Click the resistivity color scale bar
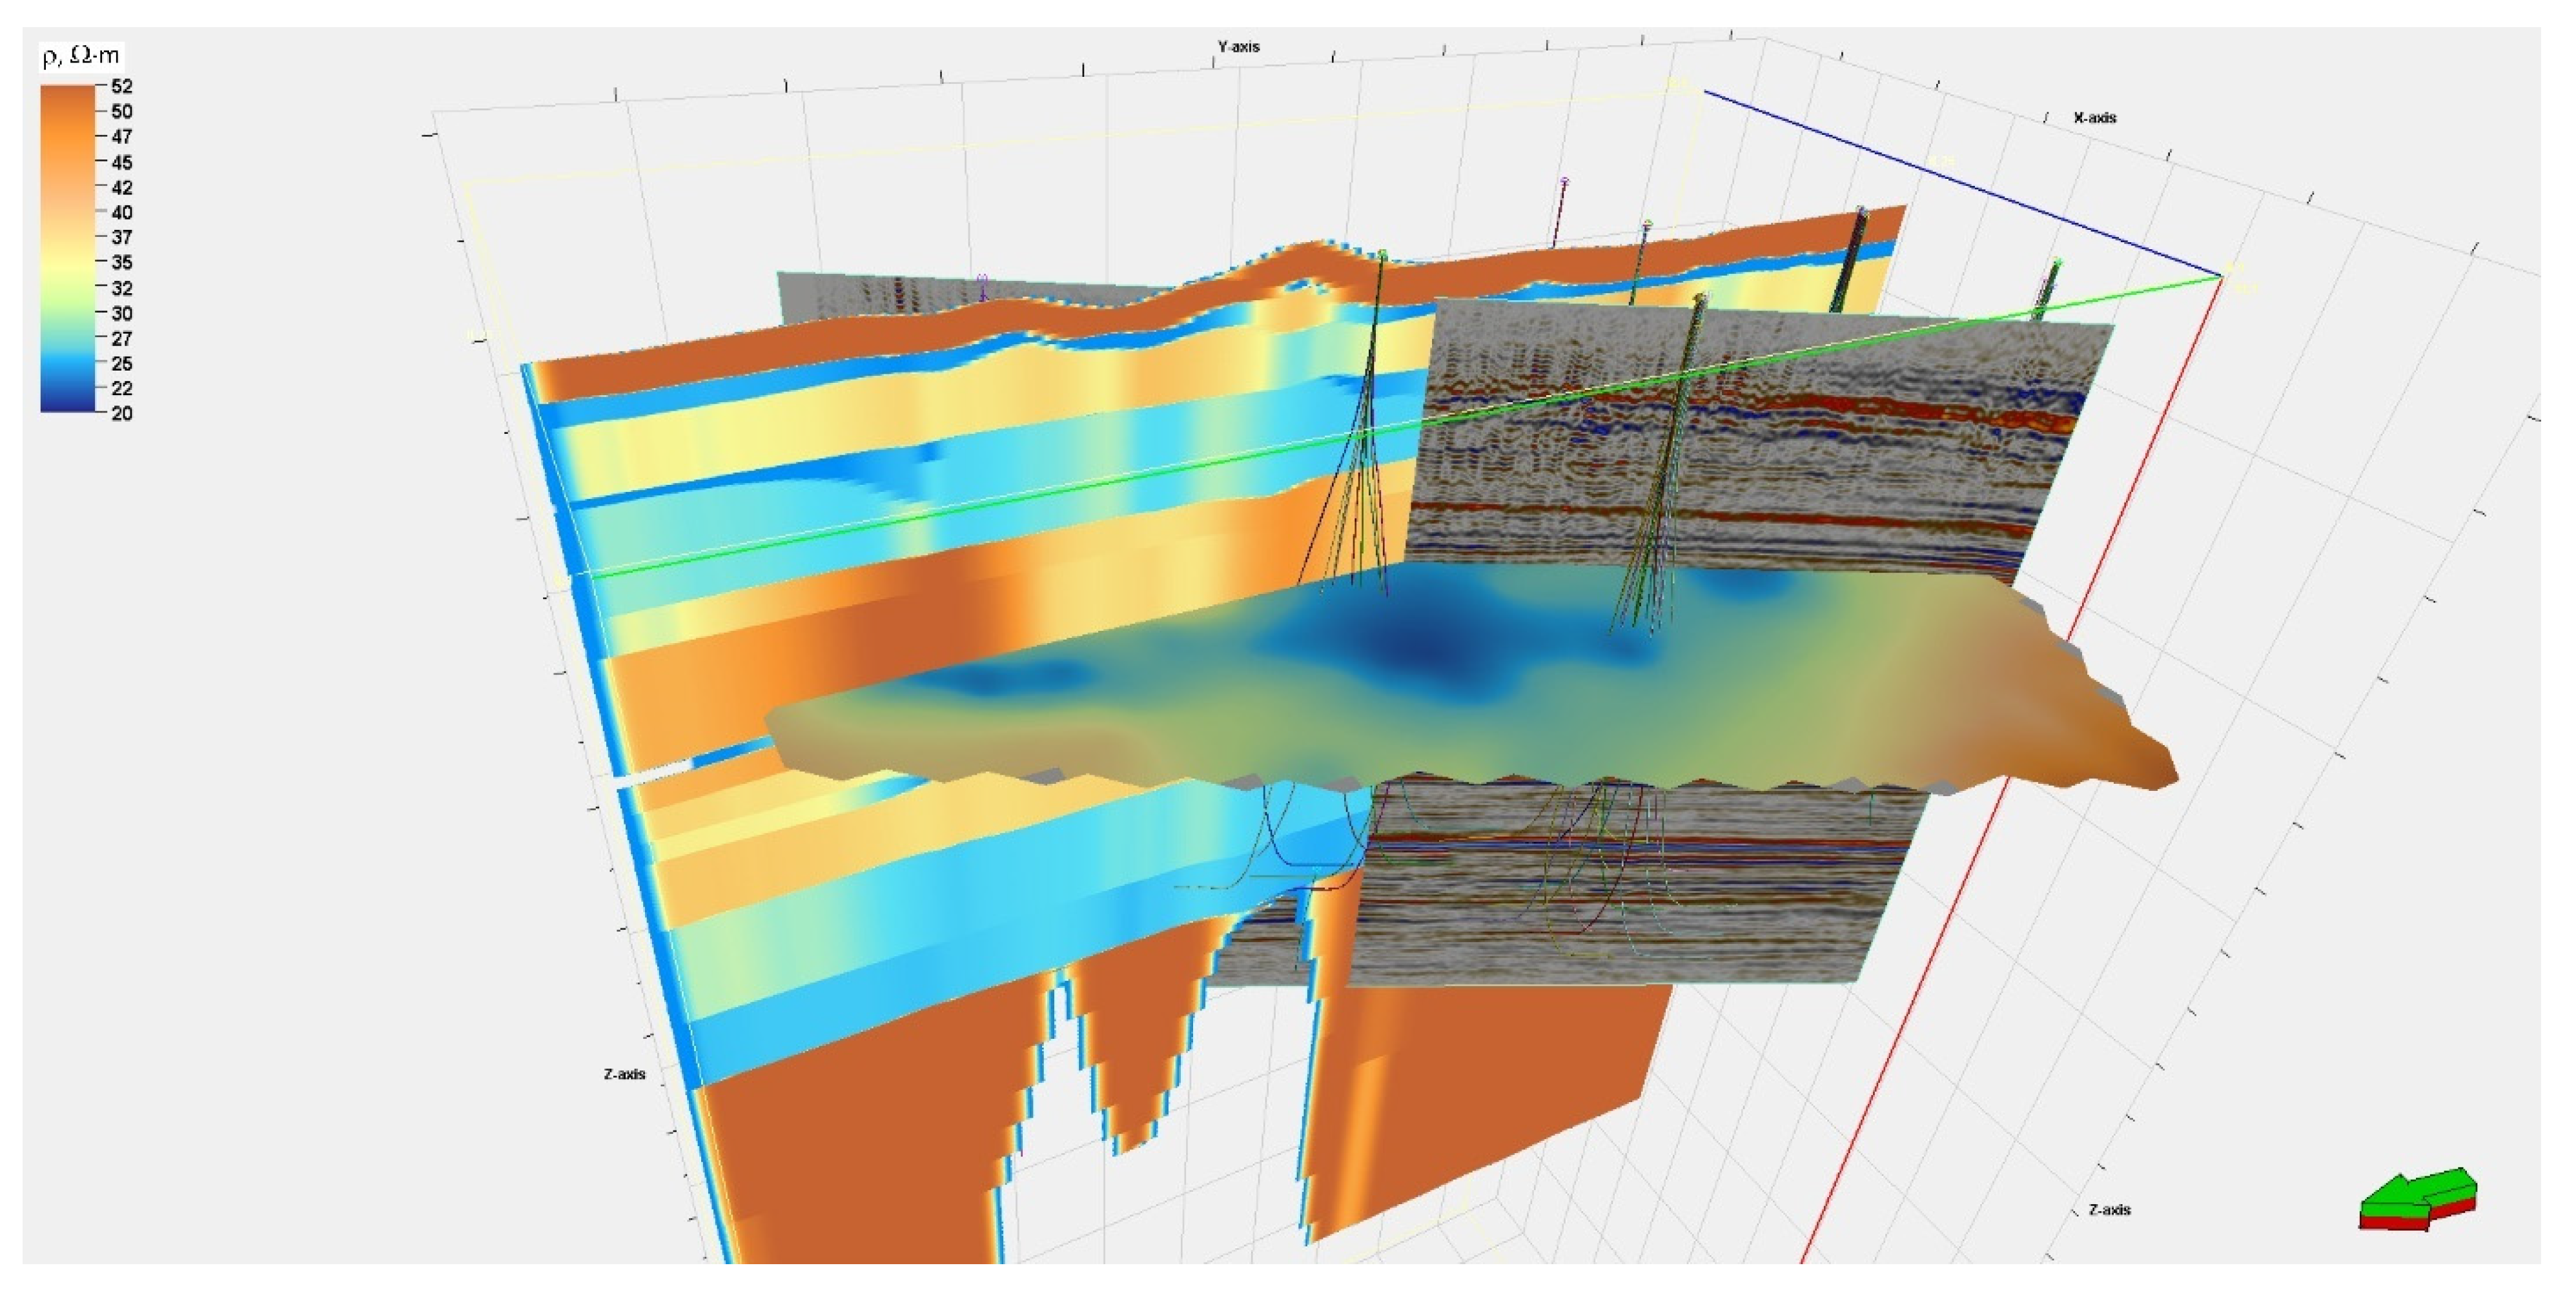 [x=67, y=248]
